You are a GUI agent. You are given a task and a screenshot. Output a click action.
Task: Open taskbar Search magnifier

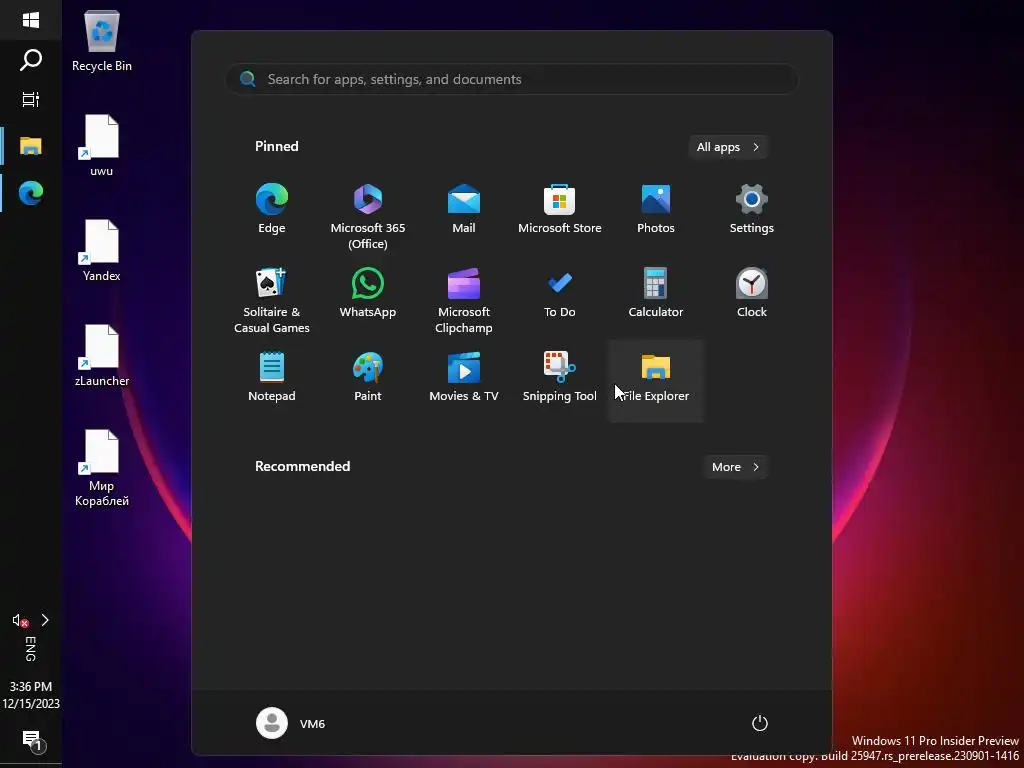coord(31,59)
